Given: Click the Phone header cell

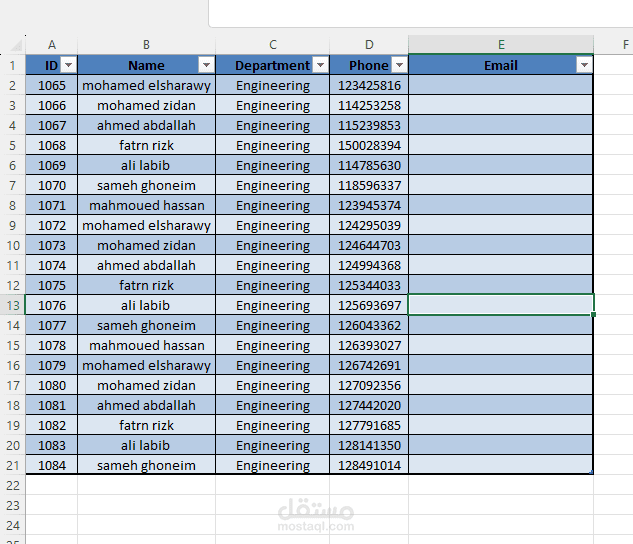Looking at the screenshot, I should [369, 65].
